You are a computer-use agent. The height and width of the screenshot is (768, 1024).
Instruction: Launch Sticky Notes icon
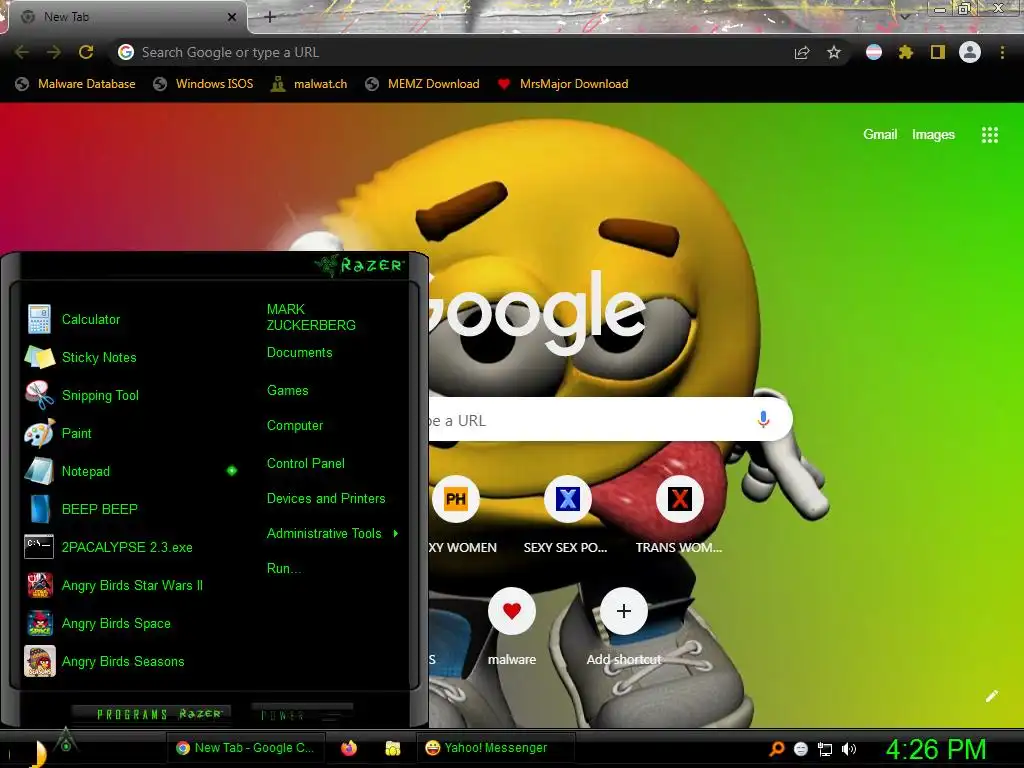39,357
